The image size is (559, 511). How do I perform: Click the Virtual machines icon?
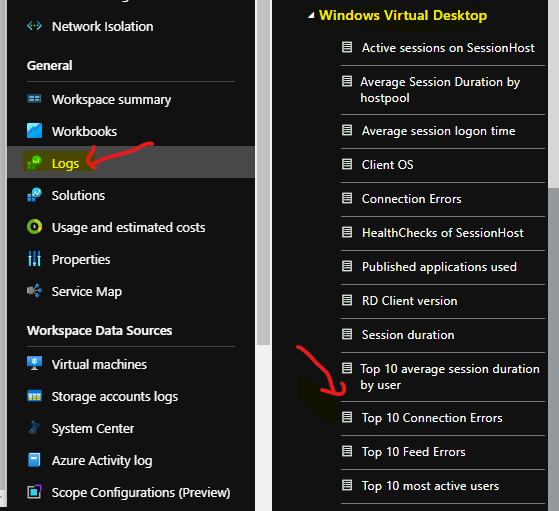coord(34,363)
